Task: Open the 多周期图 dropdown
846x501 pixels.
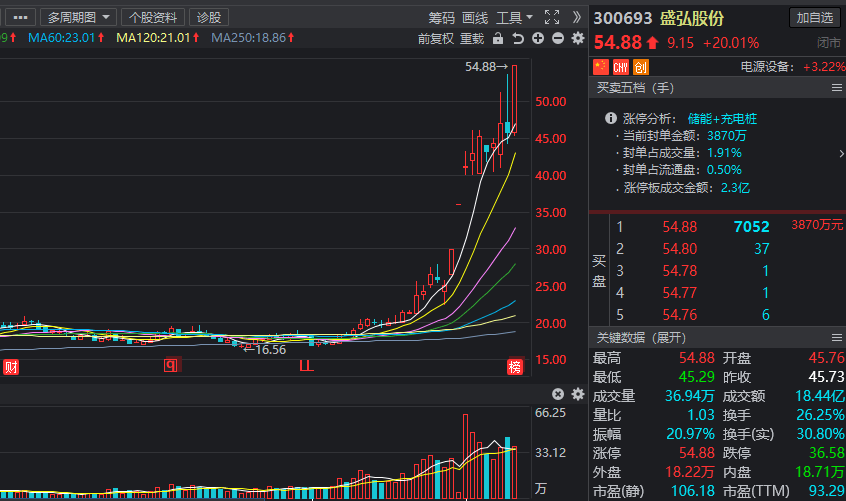Action: 78,17
